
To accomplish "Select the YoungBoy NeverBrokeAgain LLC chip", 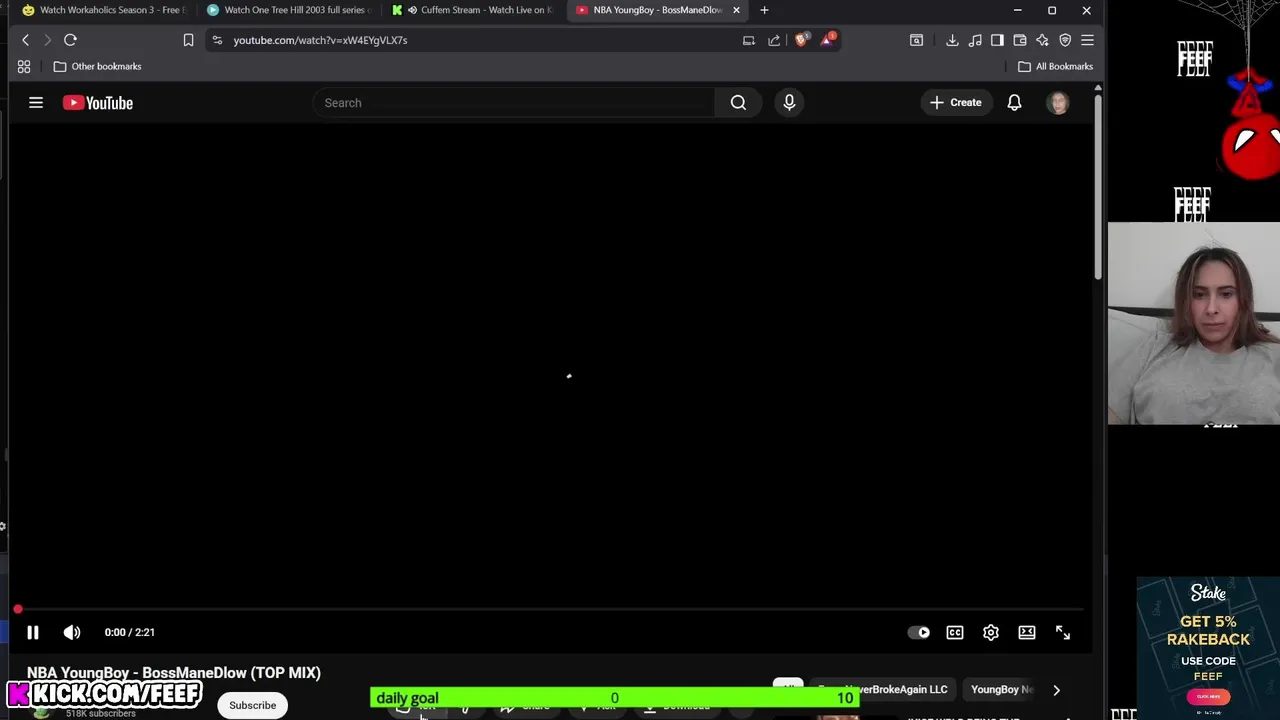I will tap(882, 689).
